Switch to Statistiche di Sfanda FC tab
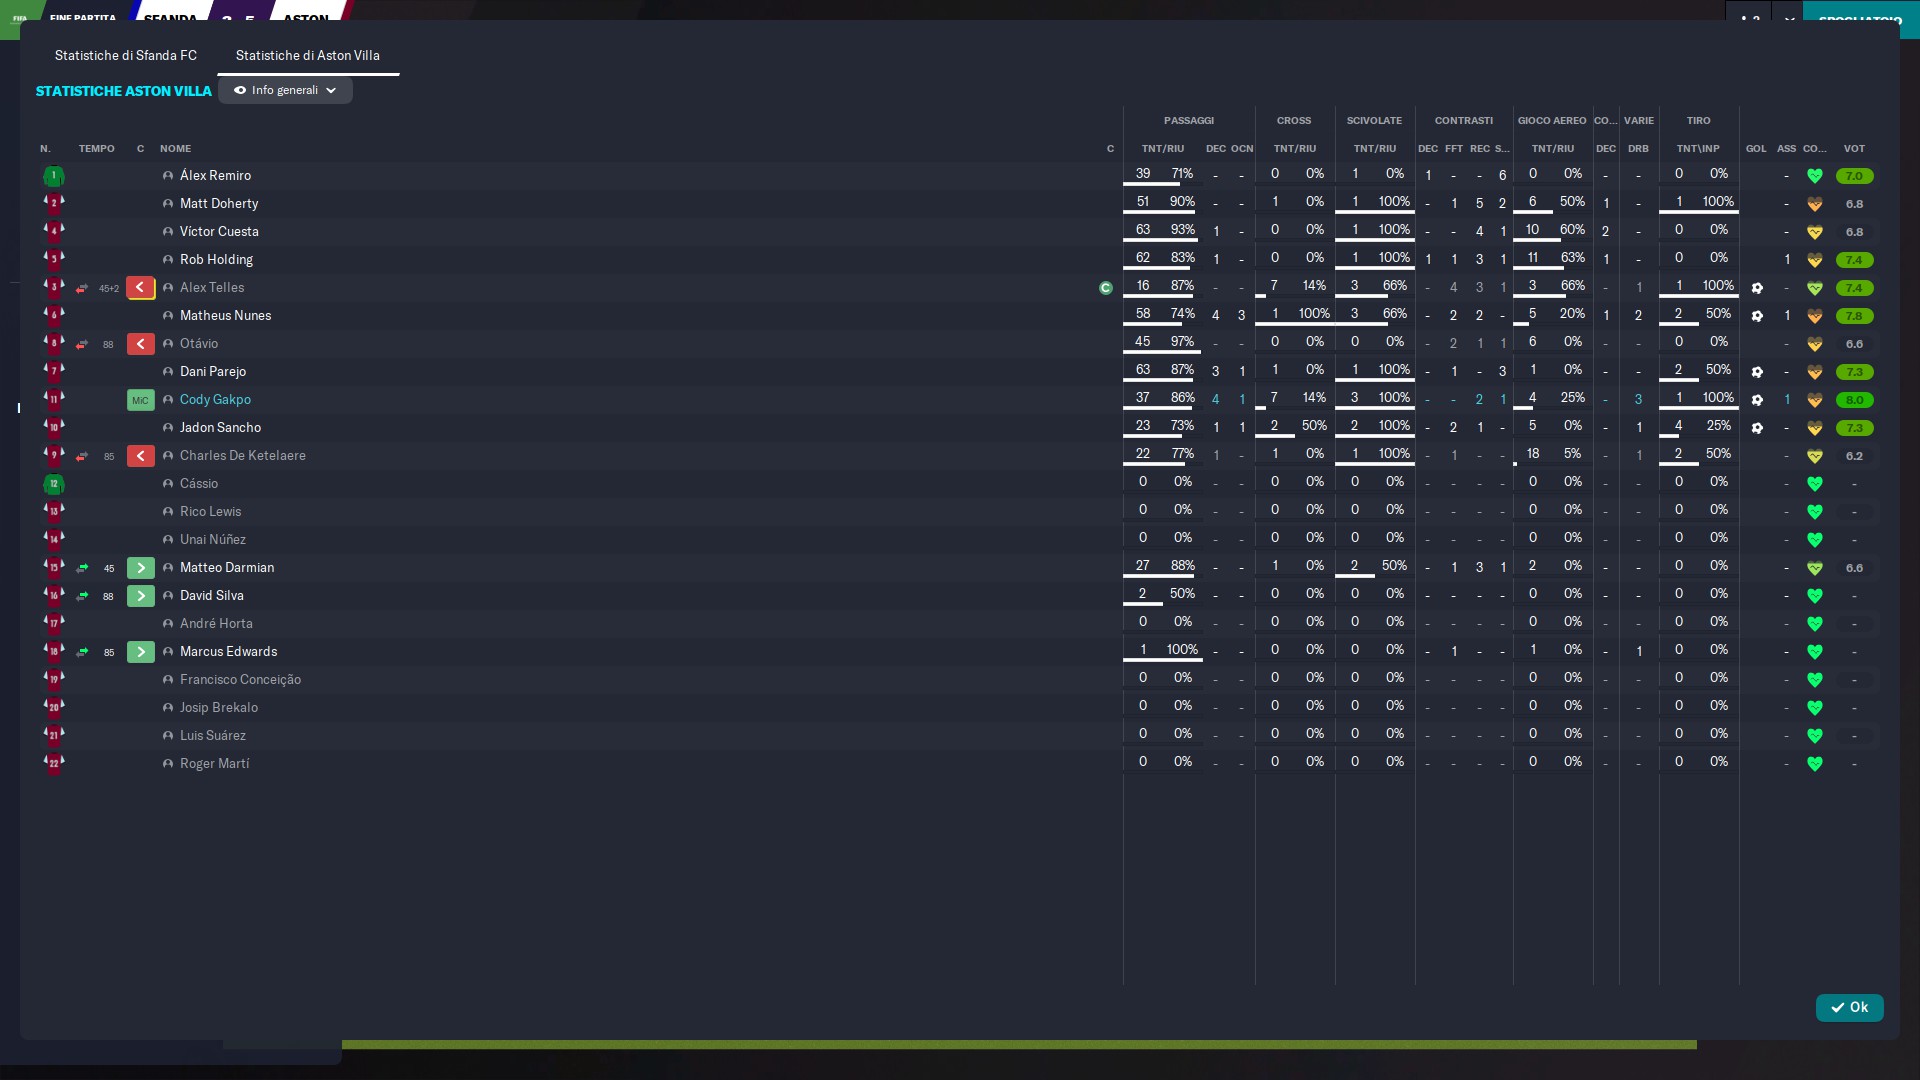Image resolution: width=1920 pixels, height=1080 pixels. (x=125, y=55)
